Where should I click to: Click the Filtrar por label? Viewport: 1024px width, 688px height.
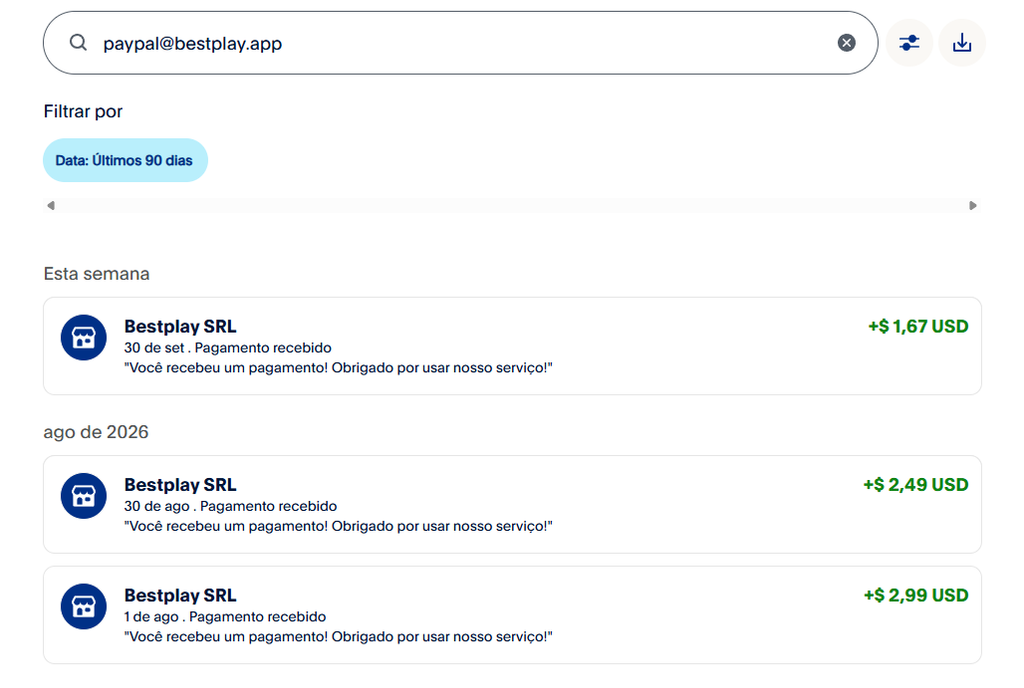(83, 112)
